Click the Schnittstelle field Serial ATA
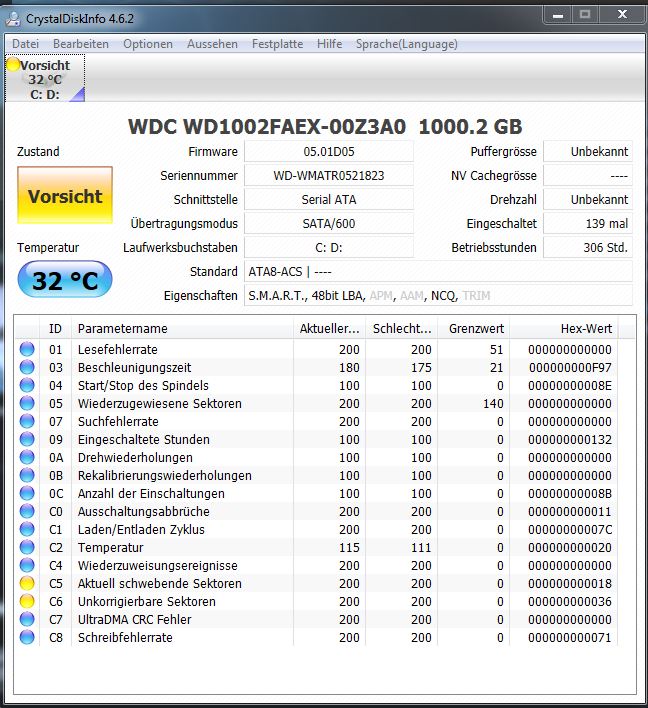 tap(329, 199)
